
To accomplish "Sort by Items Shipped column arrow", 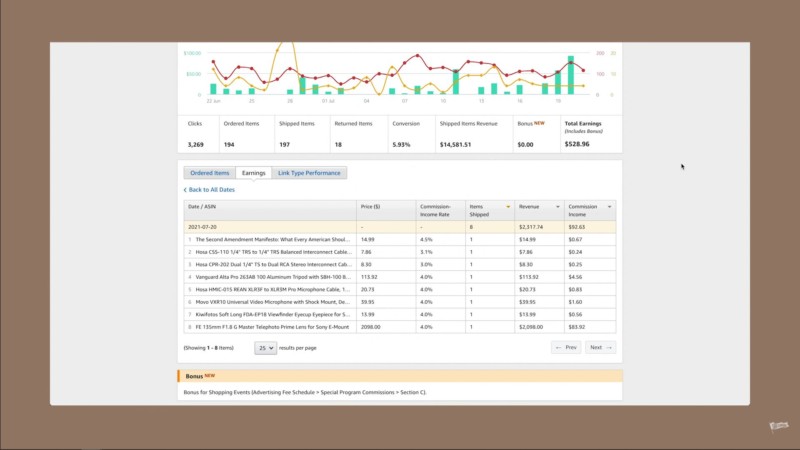I will coord(508,207).
